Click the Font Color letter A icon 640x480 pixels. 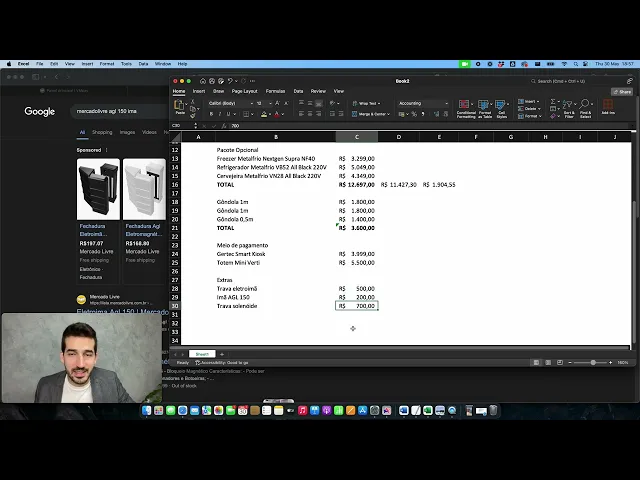pyautogui.click(x=277, y=114)
